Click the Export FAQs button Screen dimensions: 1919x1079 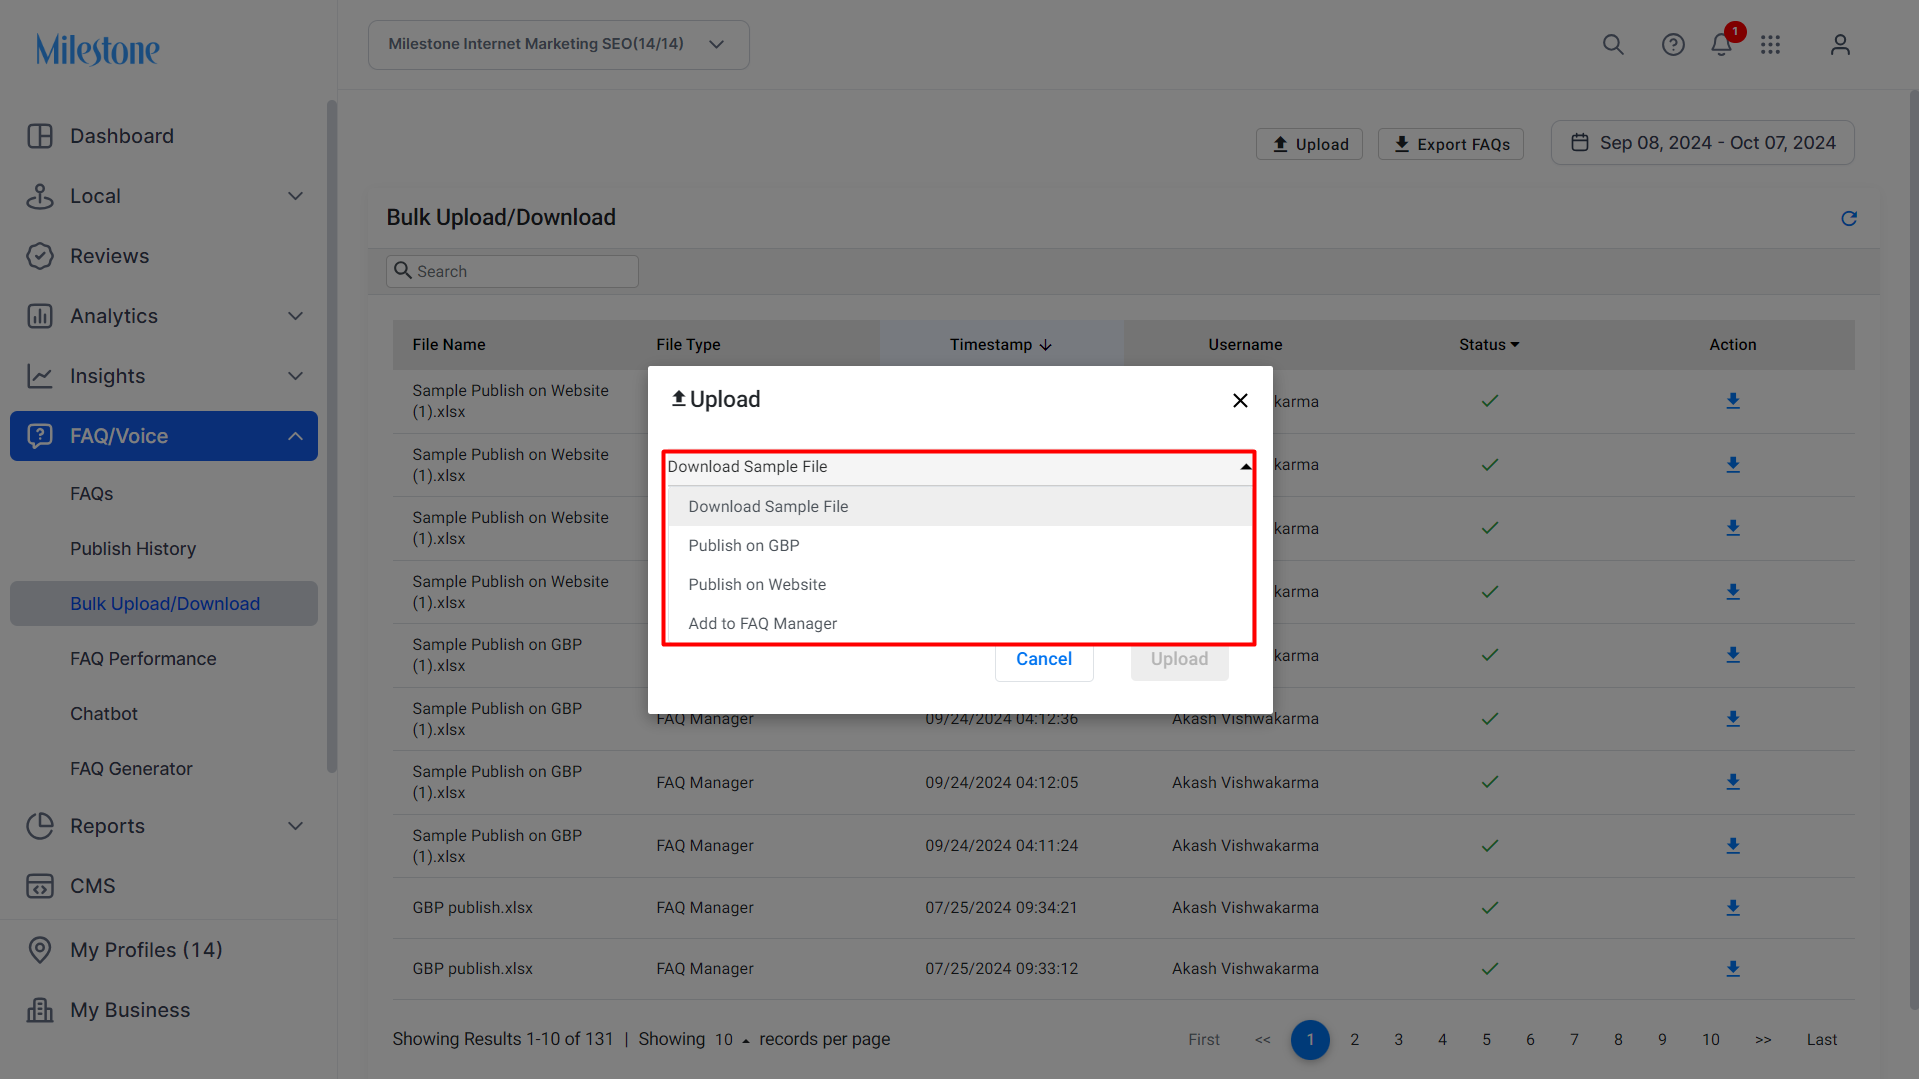click(1451, 144)
